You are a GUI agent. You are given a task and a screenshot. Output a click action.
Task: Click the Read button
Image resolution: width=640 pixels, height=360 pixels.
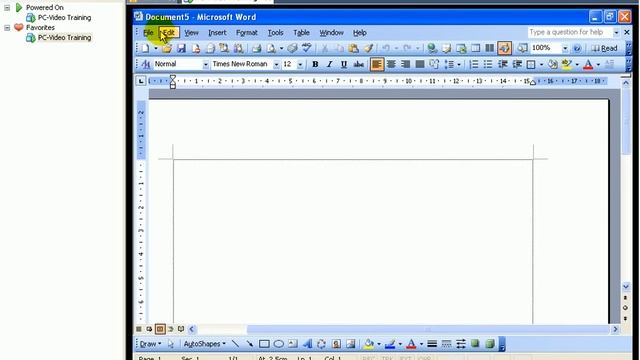tap(604, 48)
